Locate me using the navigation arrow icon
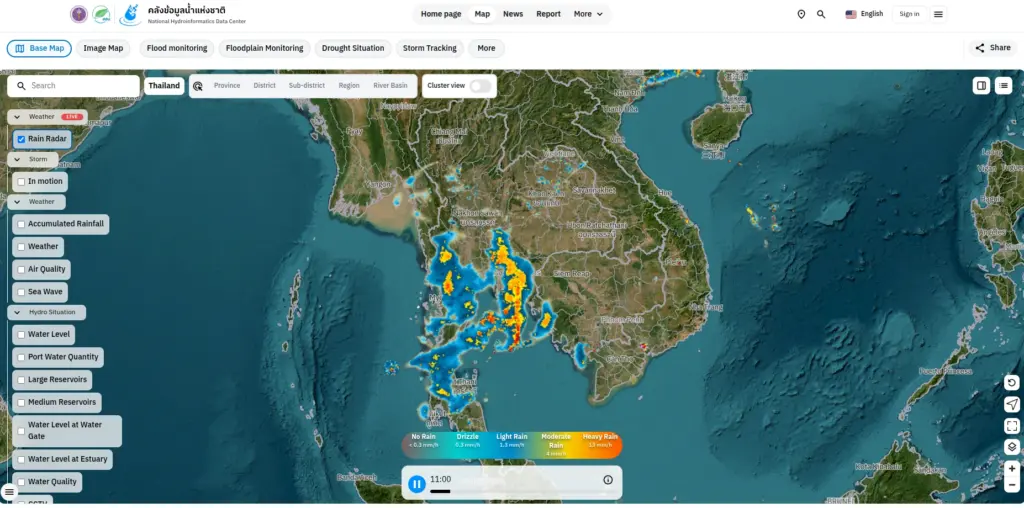This screenshot has height=508, width=1024. (1012, 405)
